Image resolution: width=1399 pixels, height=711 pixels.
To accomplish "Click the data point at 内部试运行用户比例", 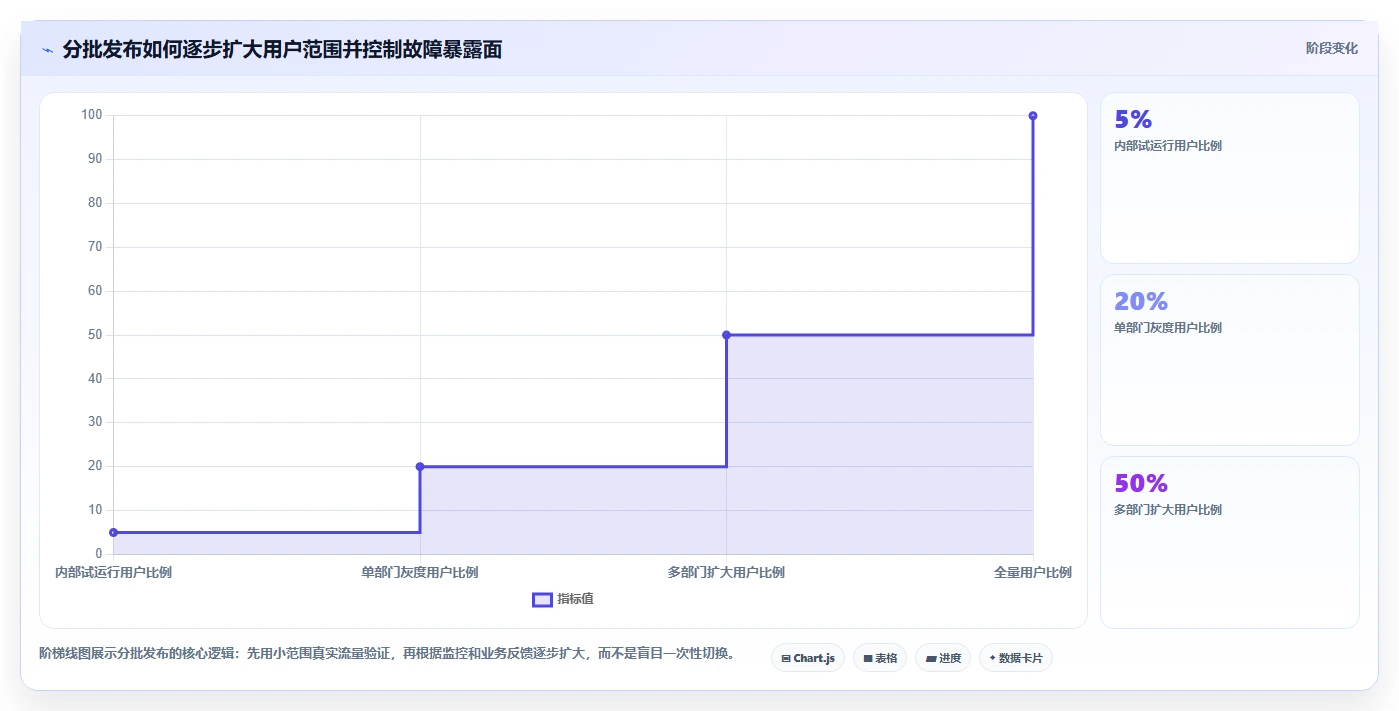I will (114, 532).
